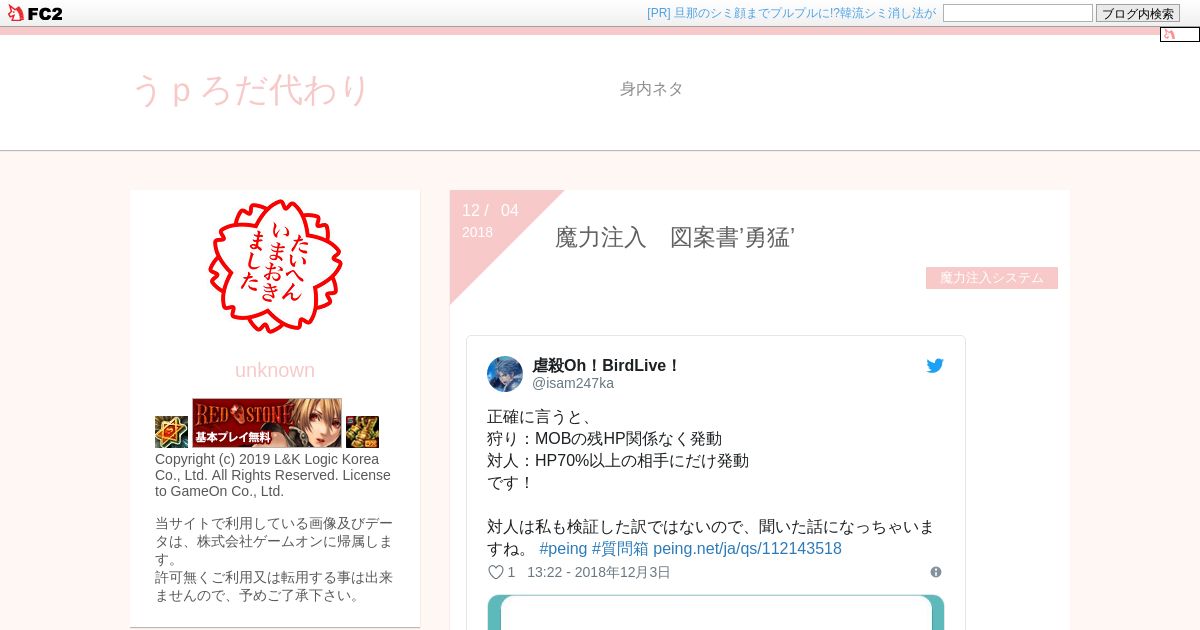Click the tweet author's avatar image

(505, 374)
